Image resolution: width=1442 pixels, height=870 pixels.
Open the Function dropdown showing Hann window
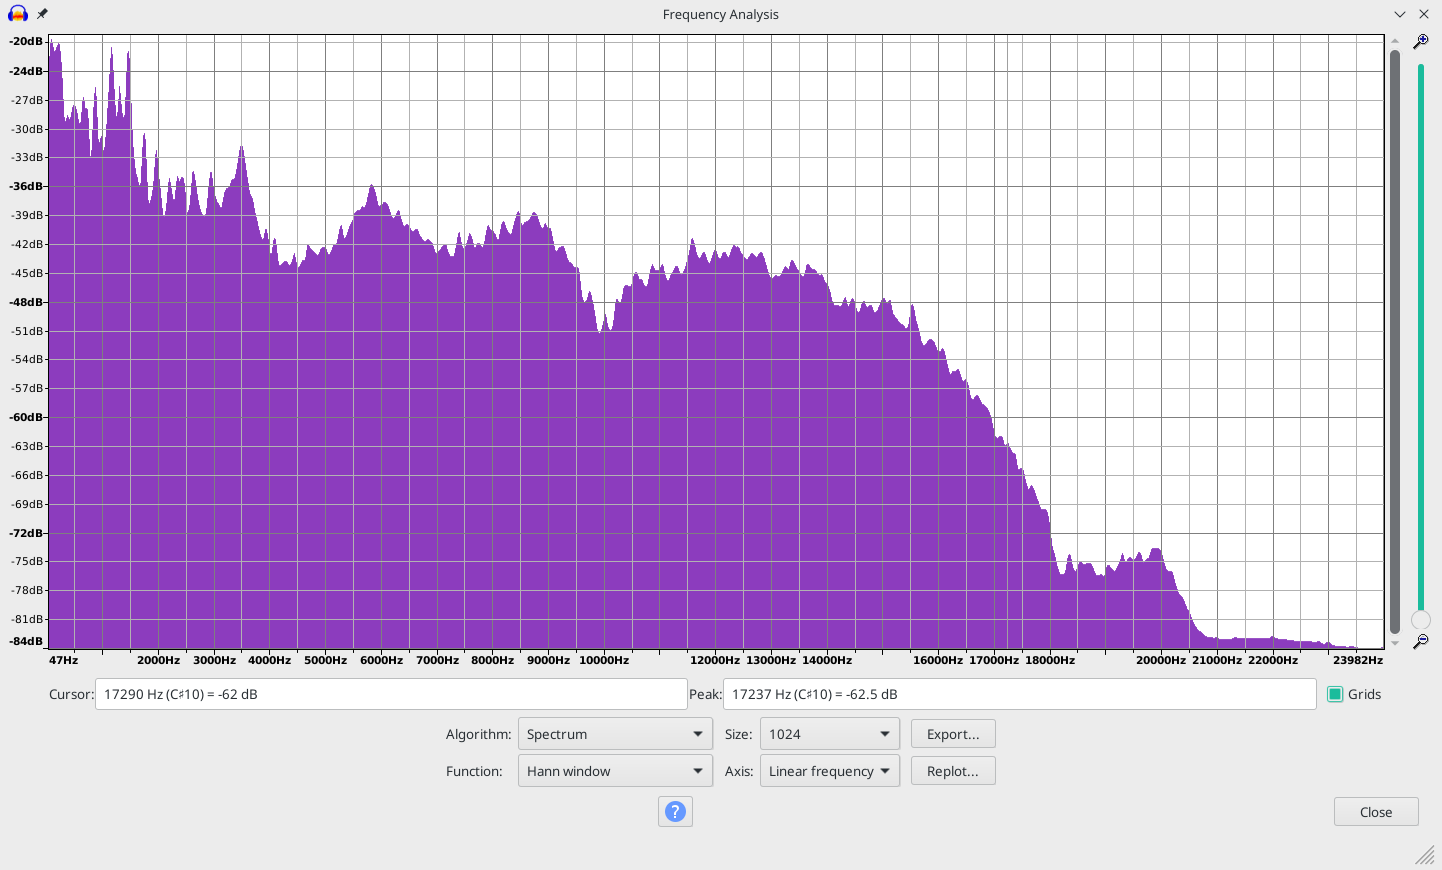point(615,771)
